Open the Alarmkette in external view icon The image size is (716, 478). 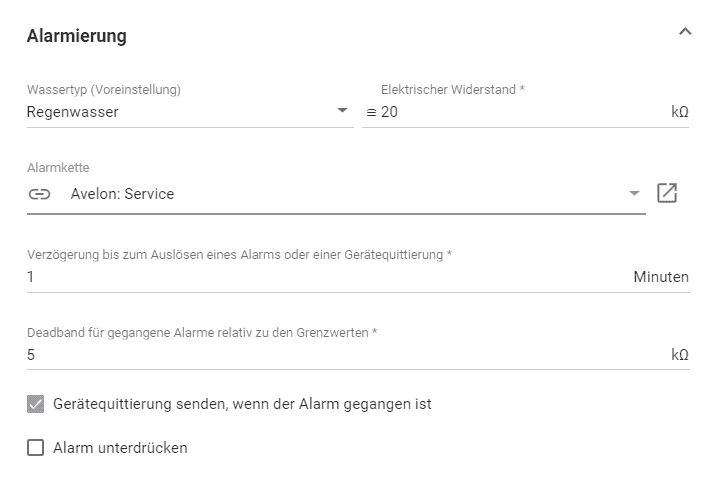[x=667, y=193]
